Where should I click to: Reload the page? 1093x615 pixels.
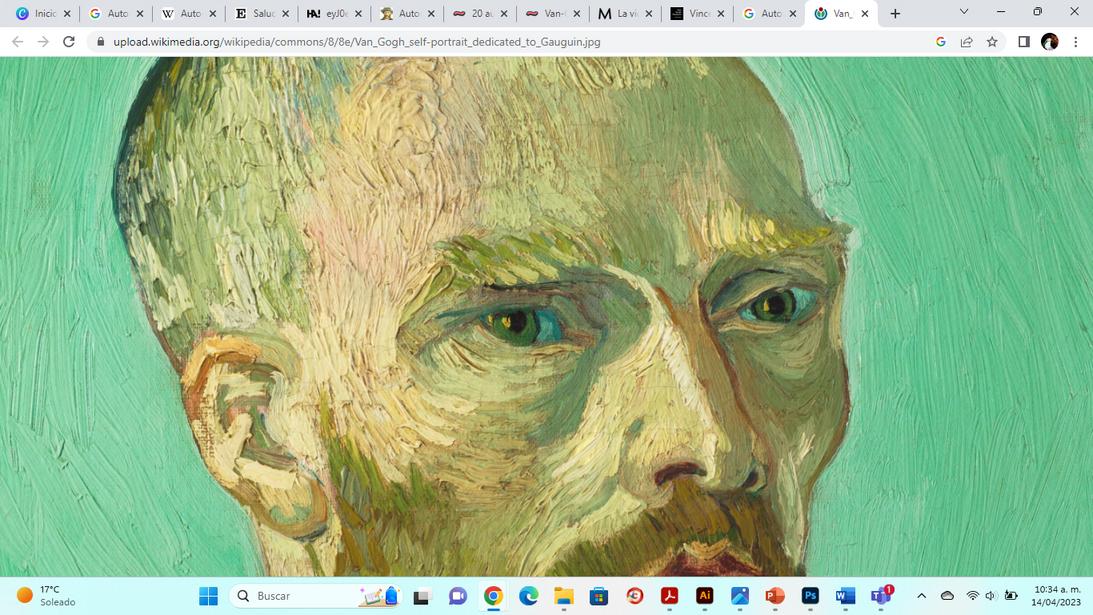coord(68,42)
